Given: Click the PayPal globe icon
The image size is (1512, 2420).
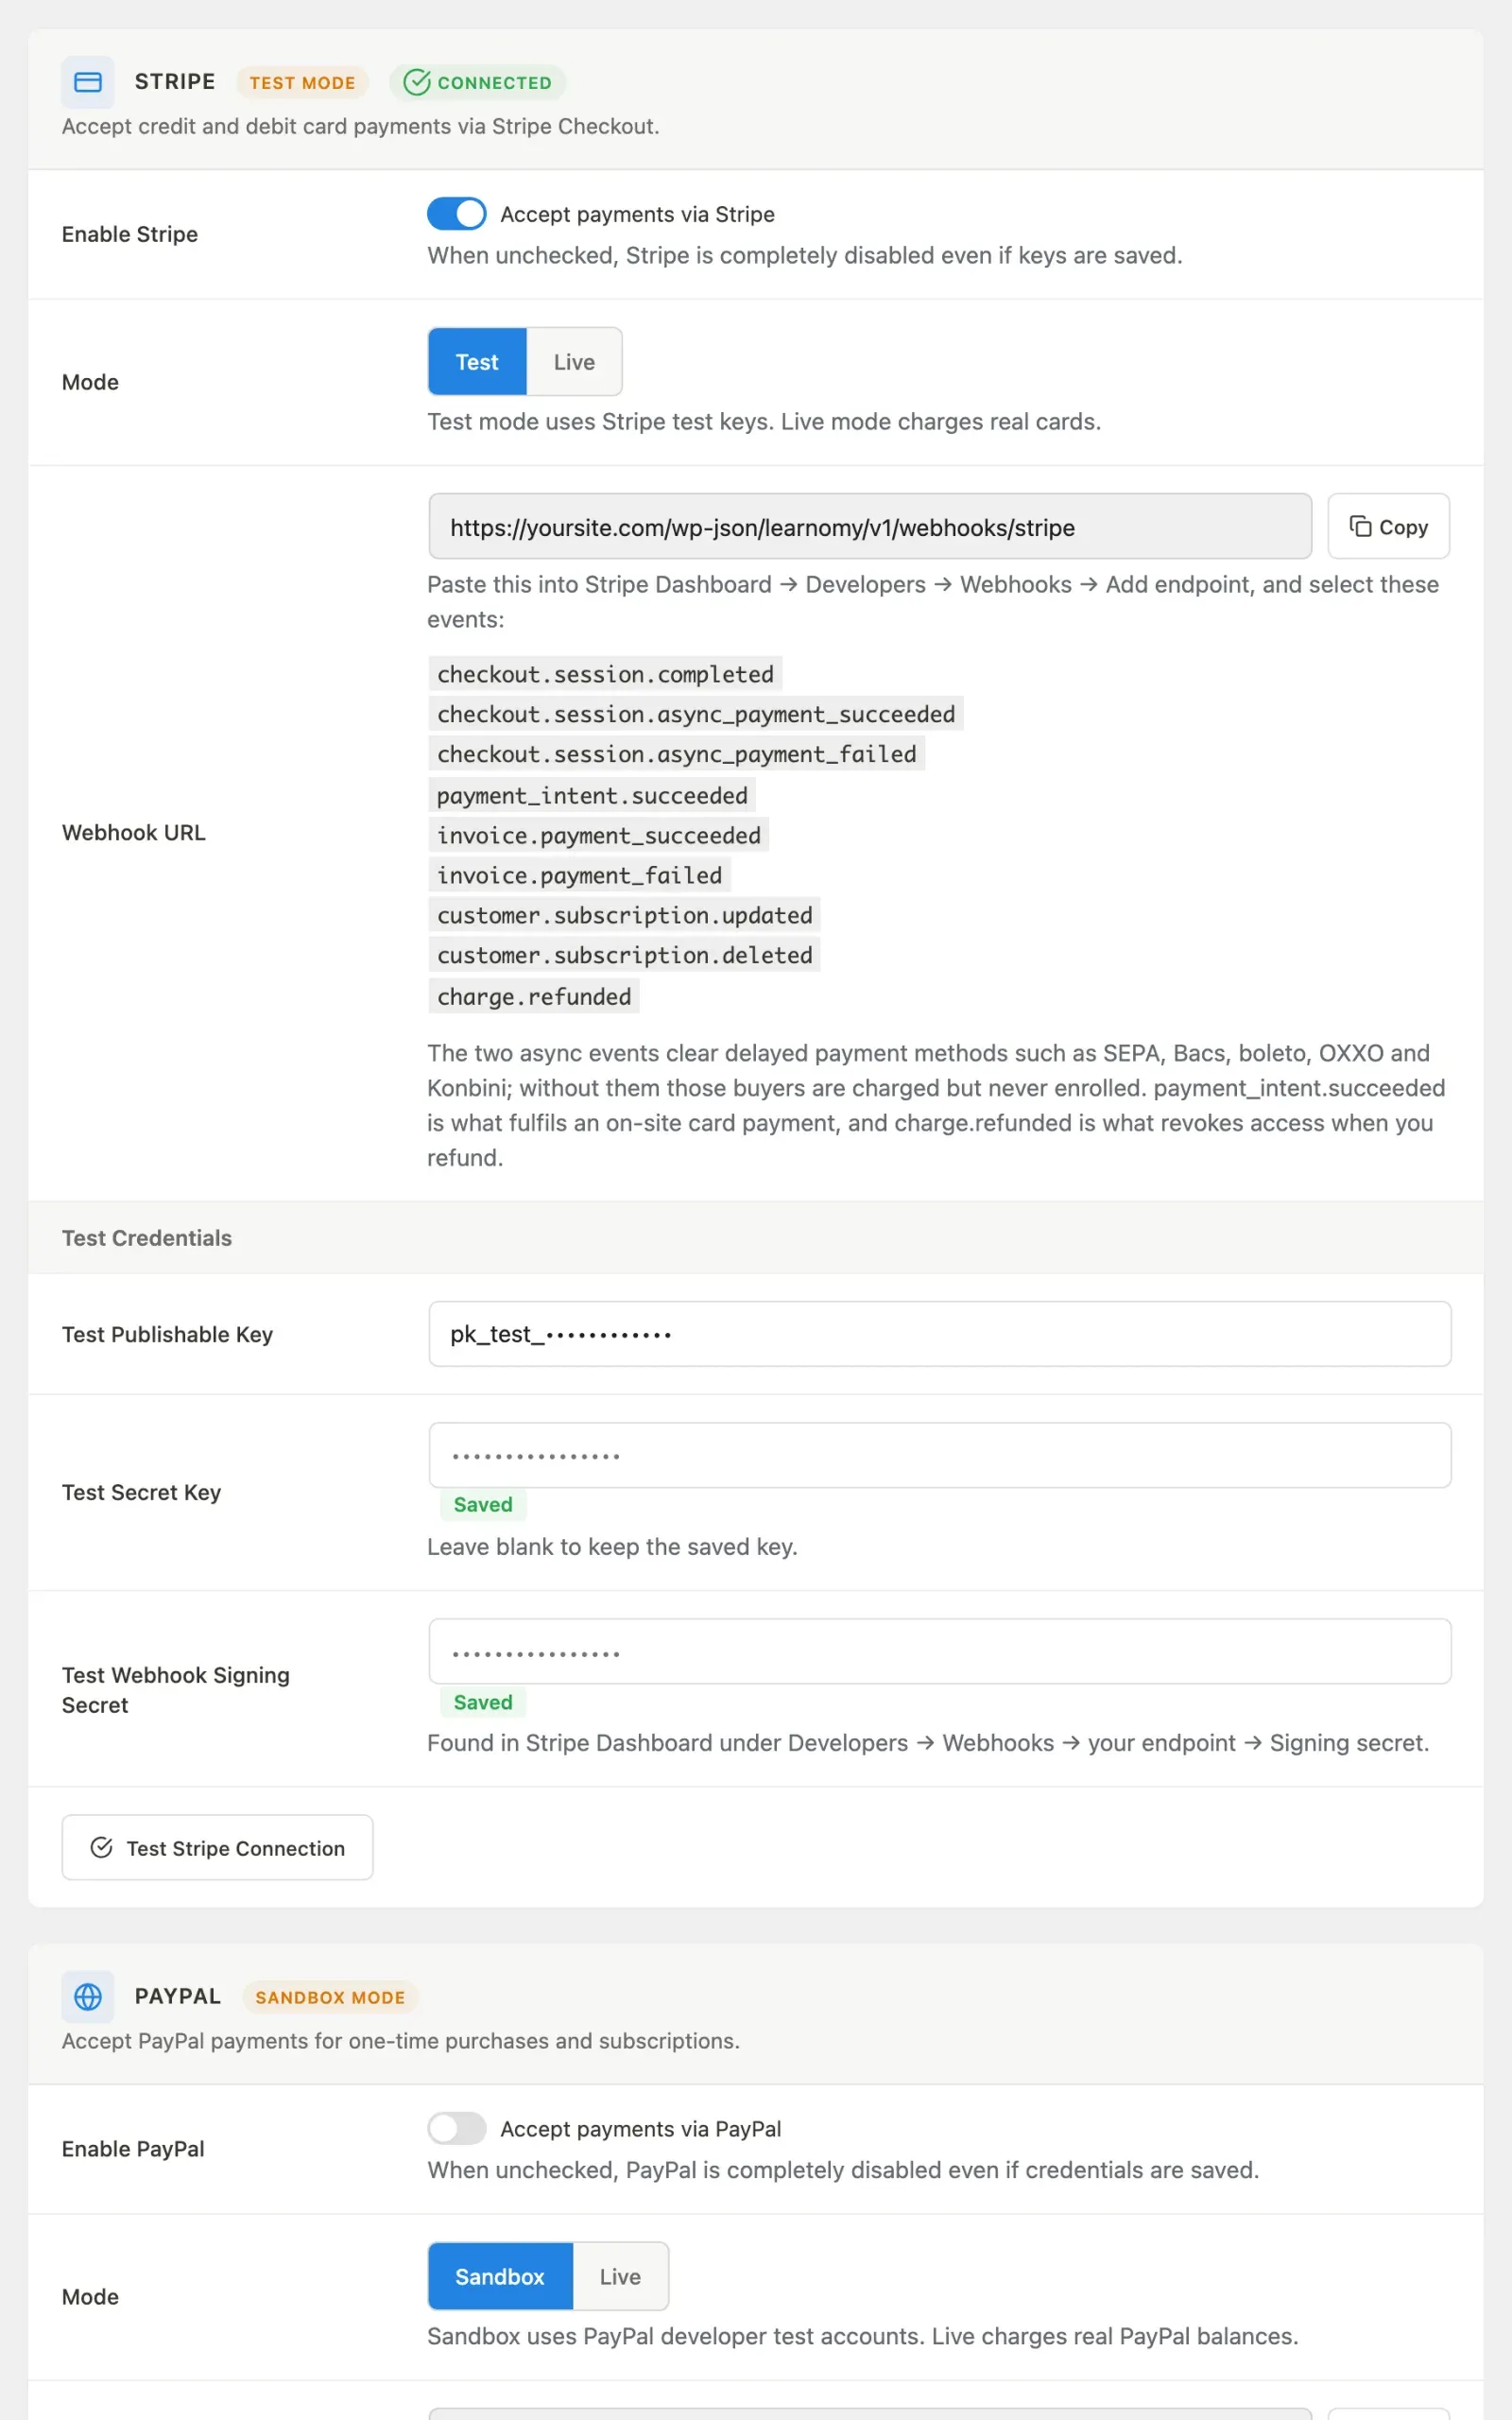Looking at the screenshot, I should click(88, 1996).
